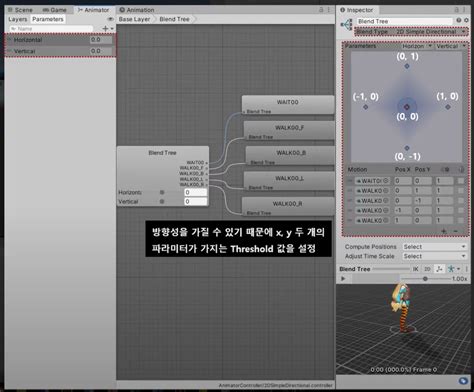Open the Adjust Time Scale Select dropdown

434,256
